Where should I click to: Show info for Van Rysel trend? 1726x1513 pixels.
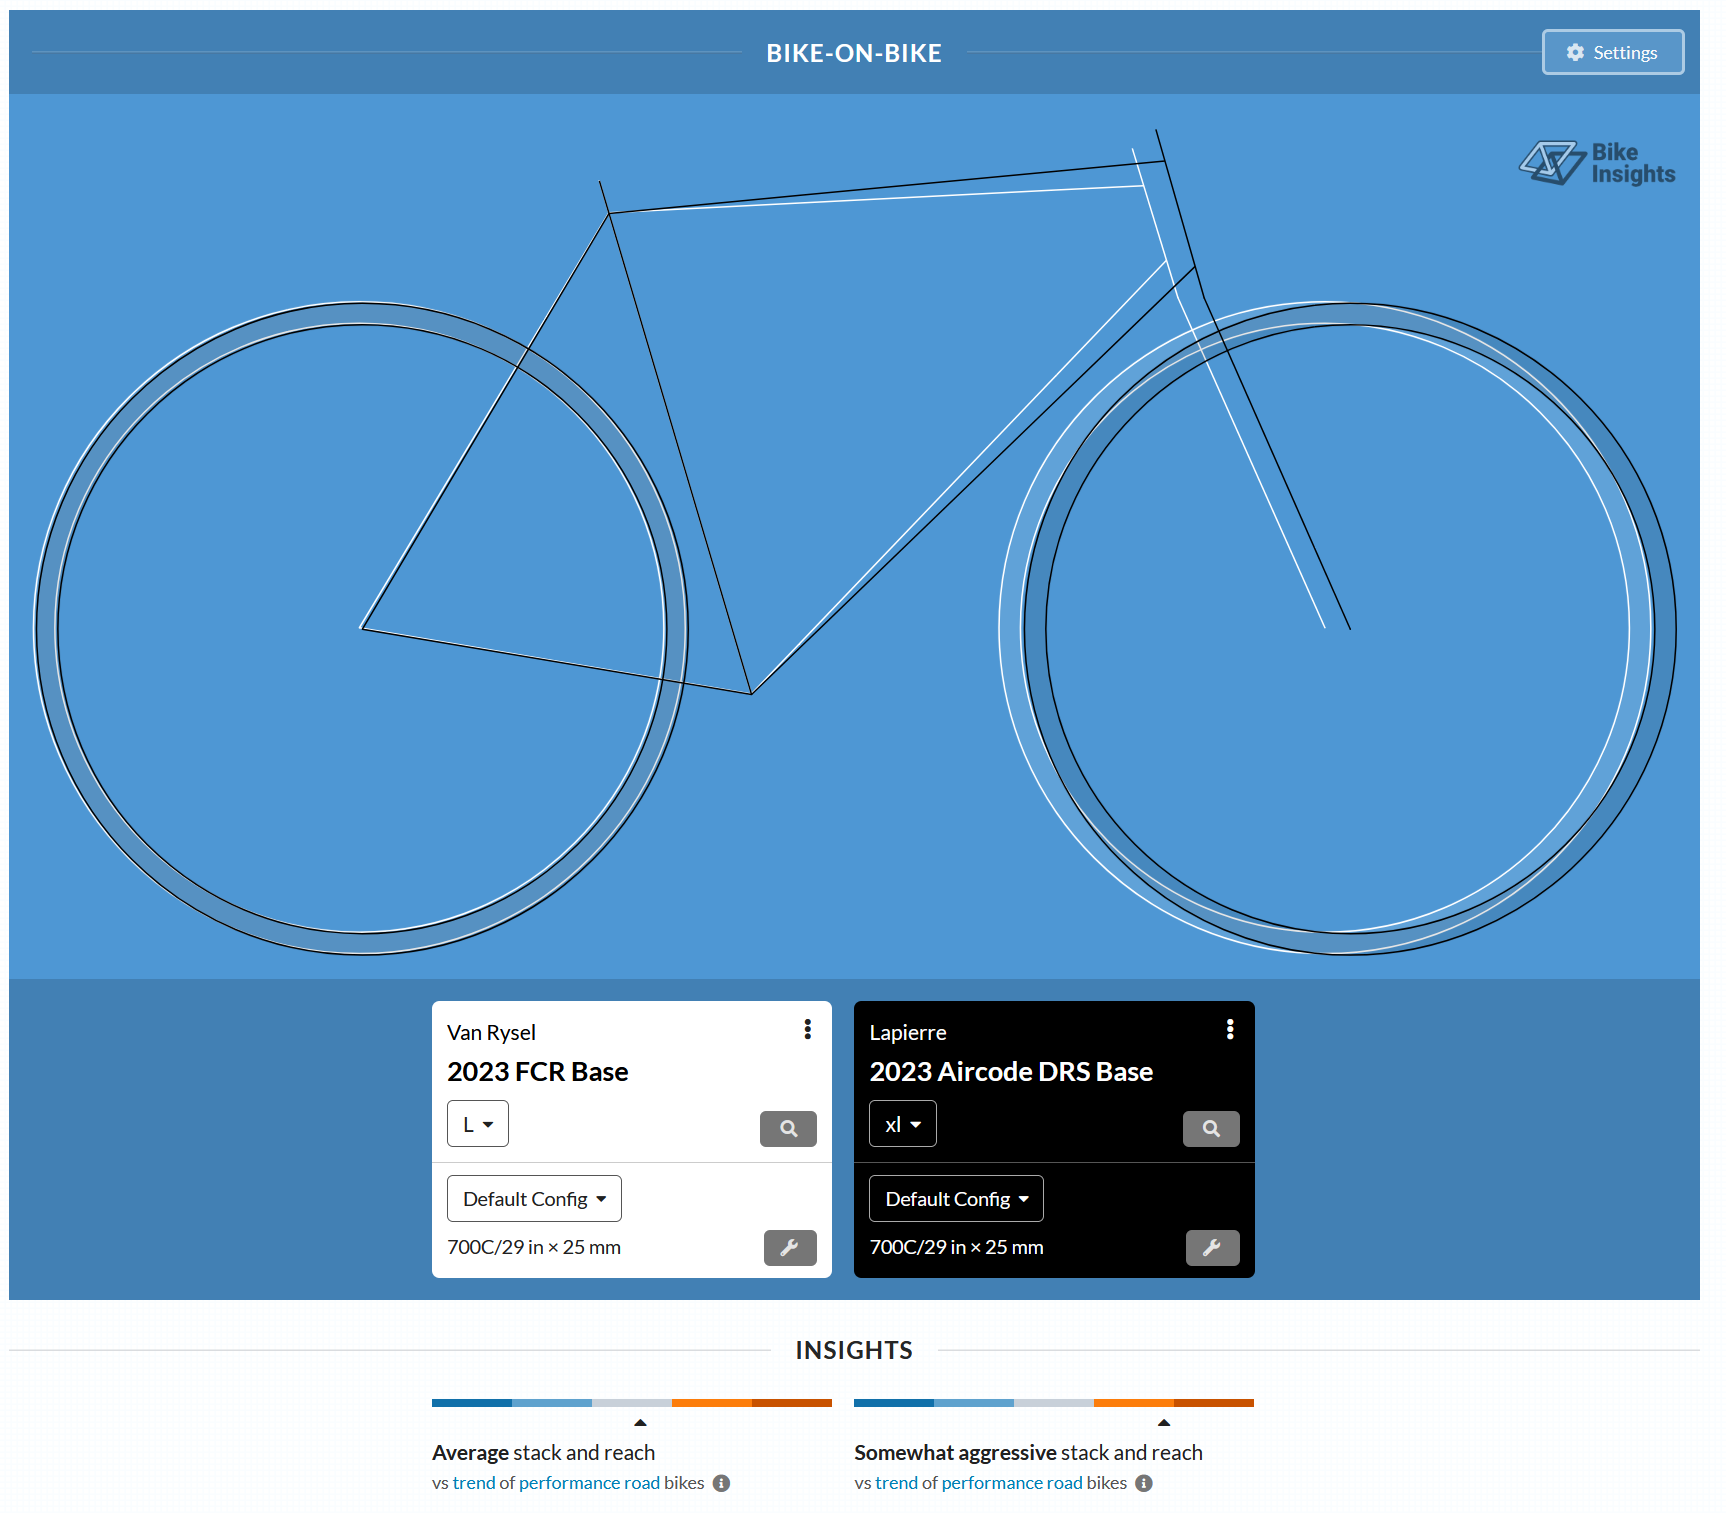click(721, 1483)
